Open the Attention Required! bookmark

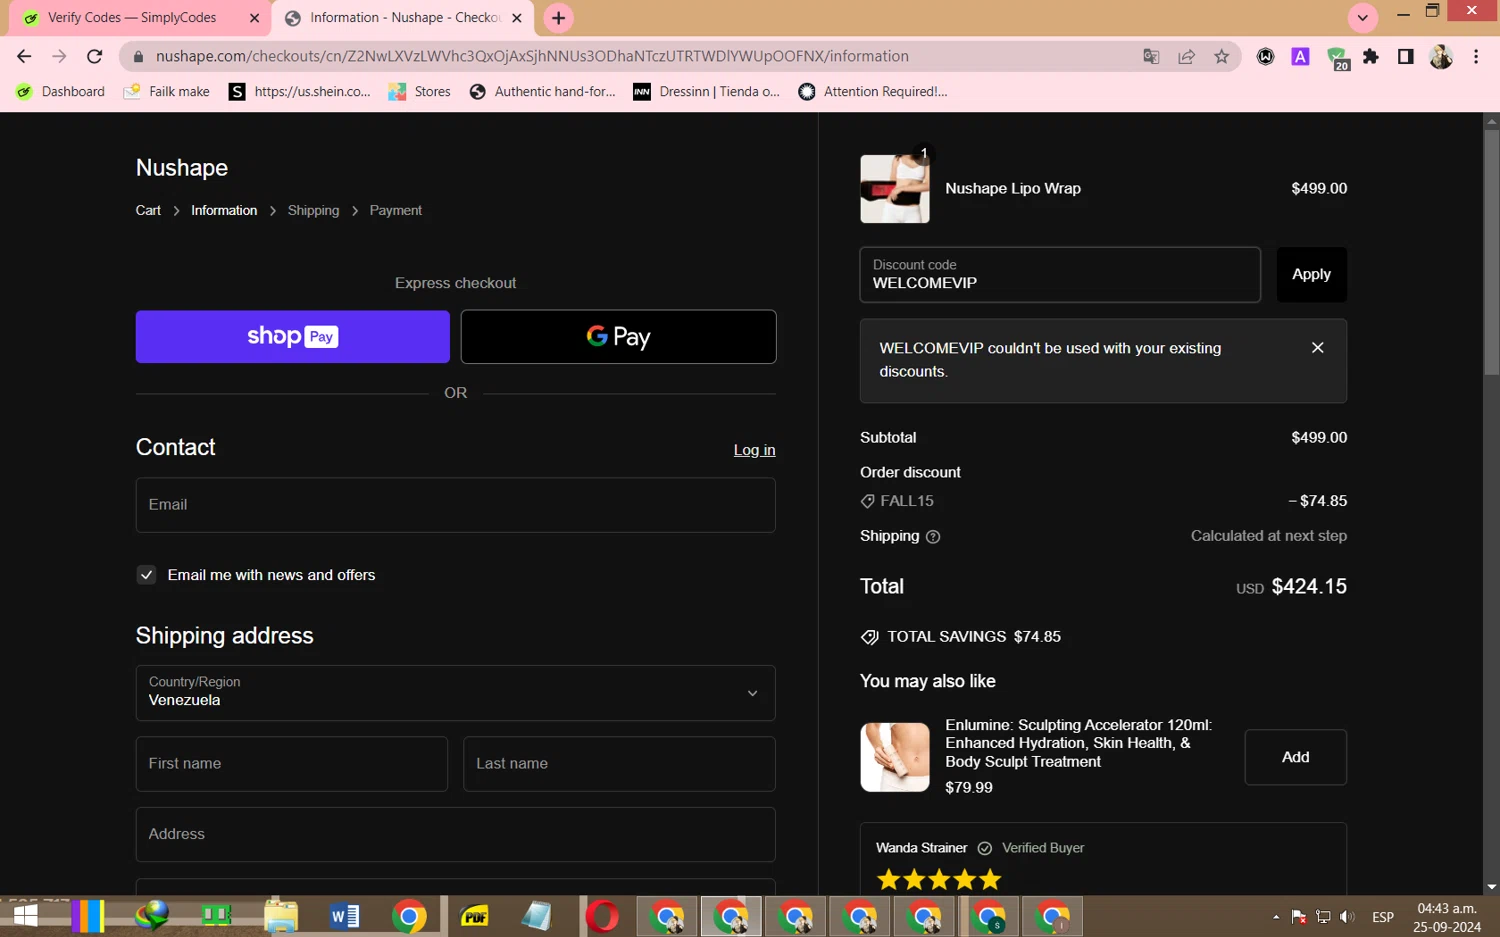tap(873, 92)
